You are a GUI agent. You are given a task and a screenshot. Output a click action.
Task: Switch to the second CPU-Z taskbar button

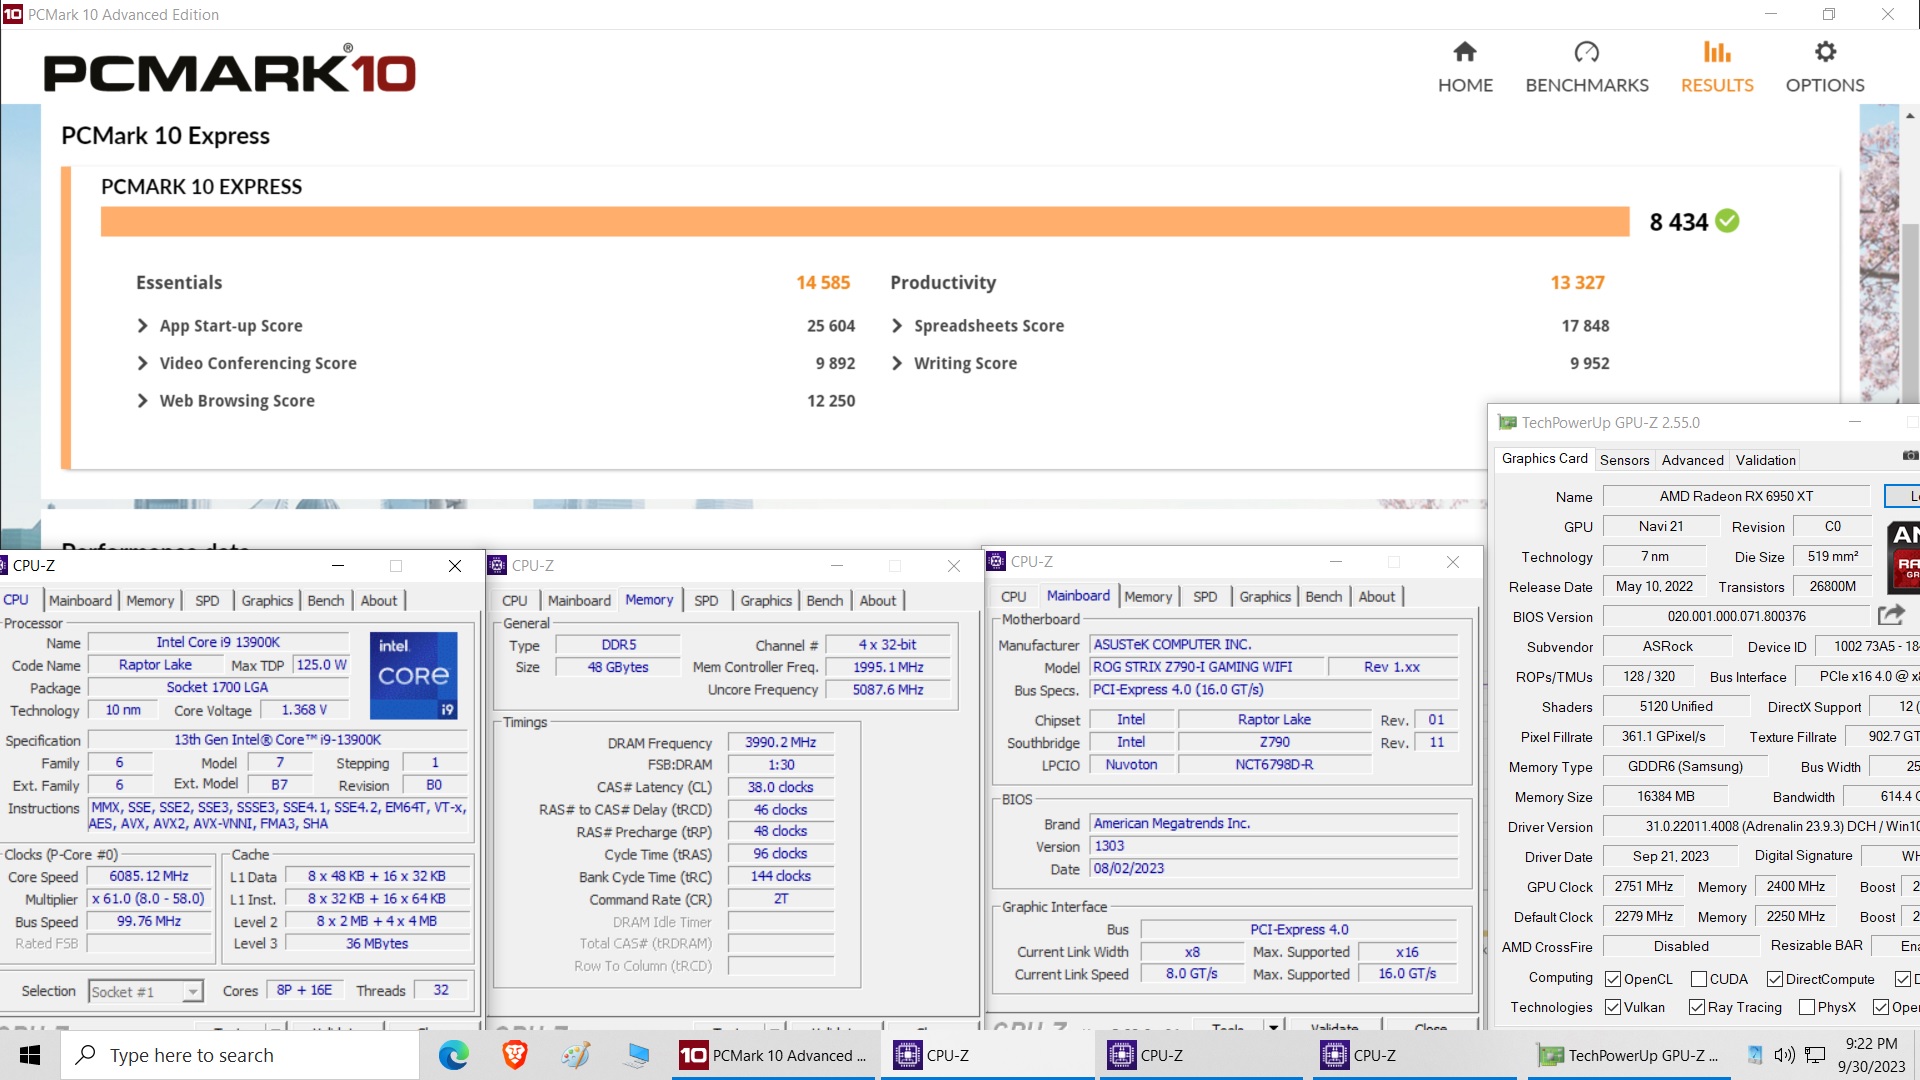tap(1200, 1055)
